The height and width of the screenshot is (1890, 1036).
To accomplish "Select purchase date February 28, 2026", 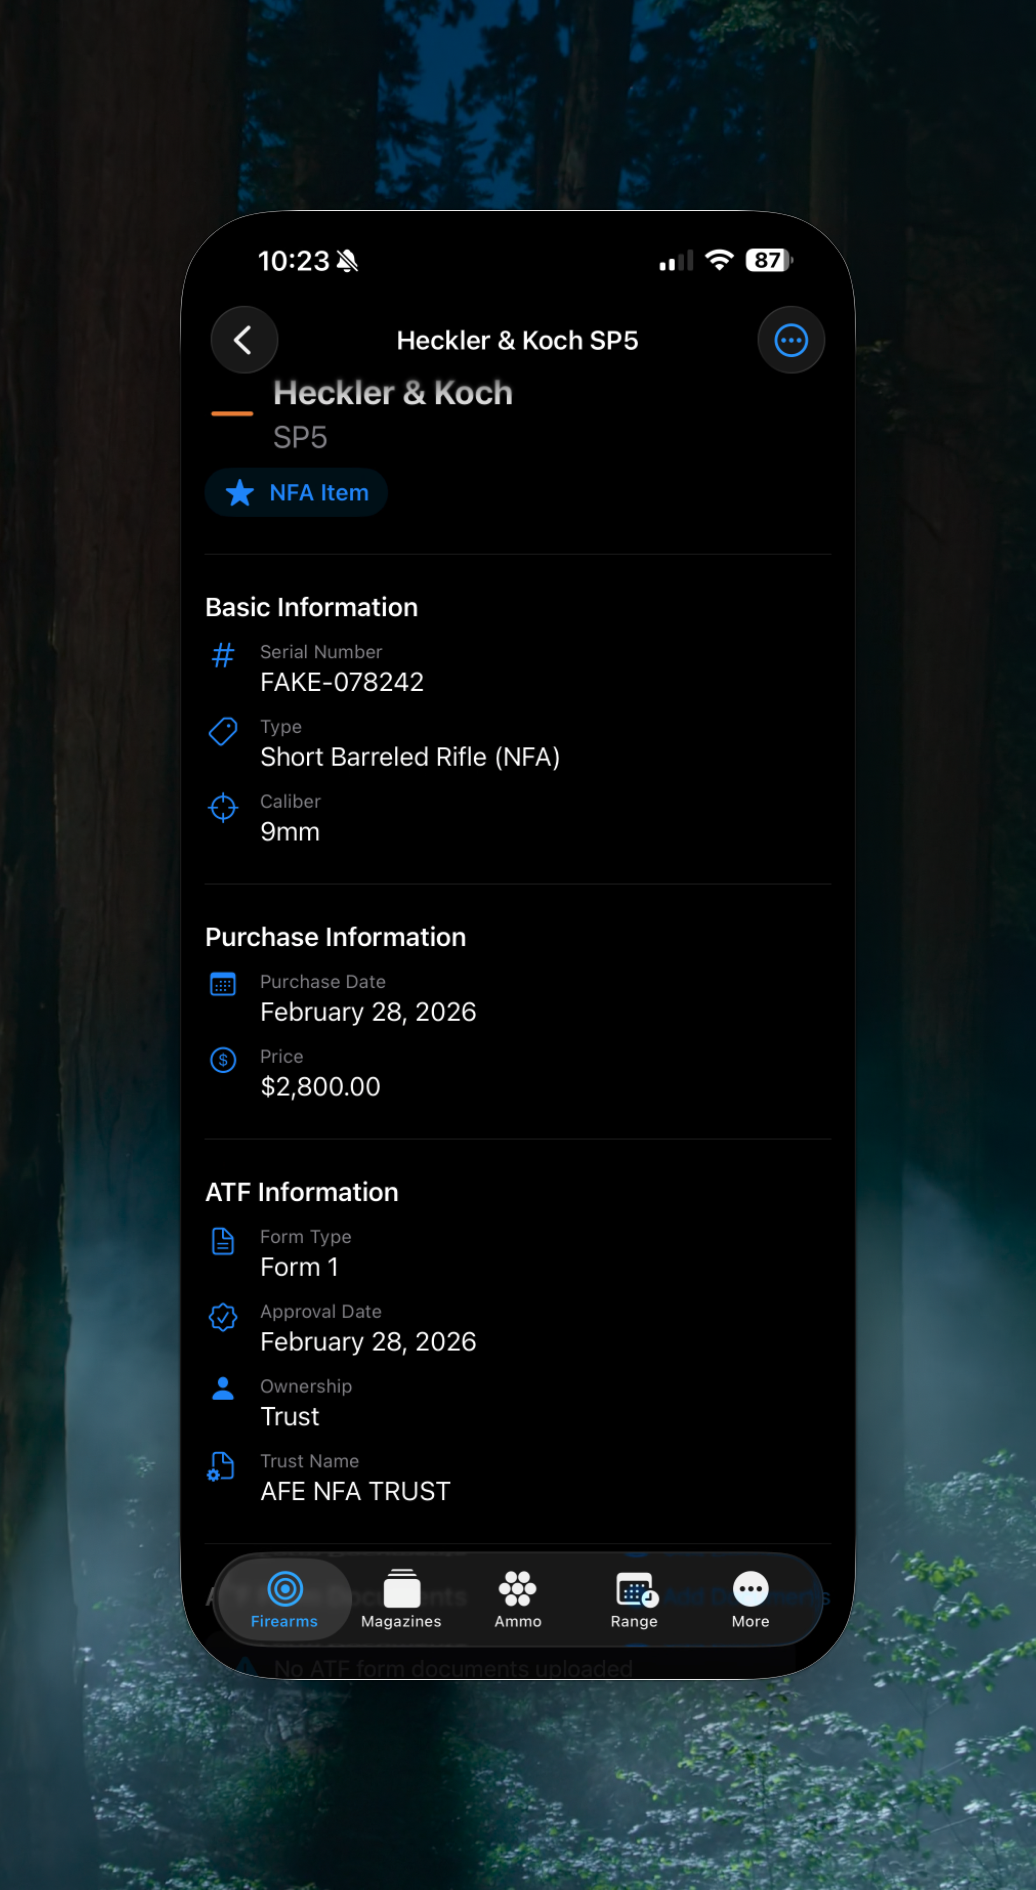I will (368, 1012).
